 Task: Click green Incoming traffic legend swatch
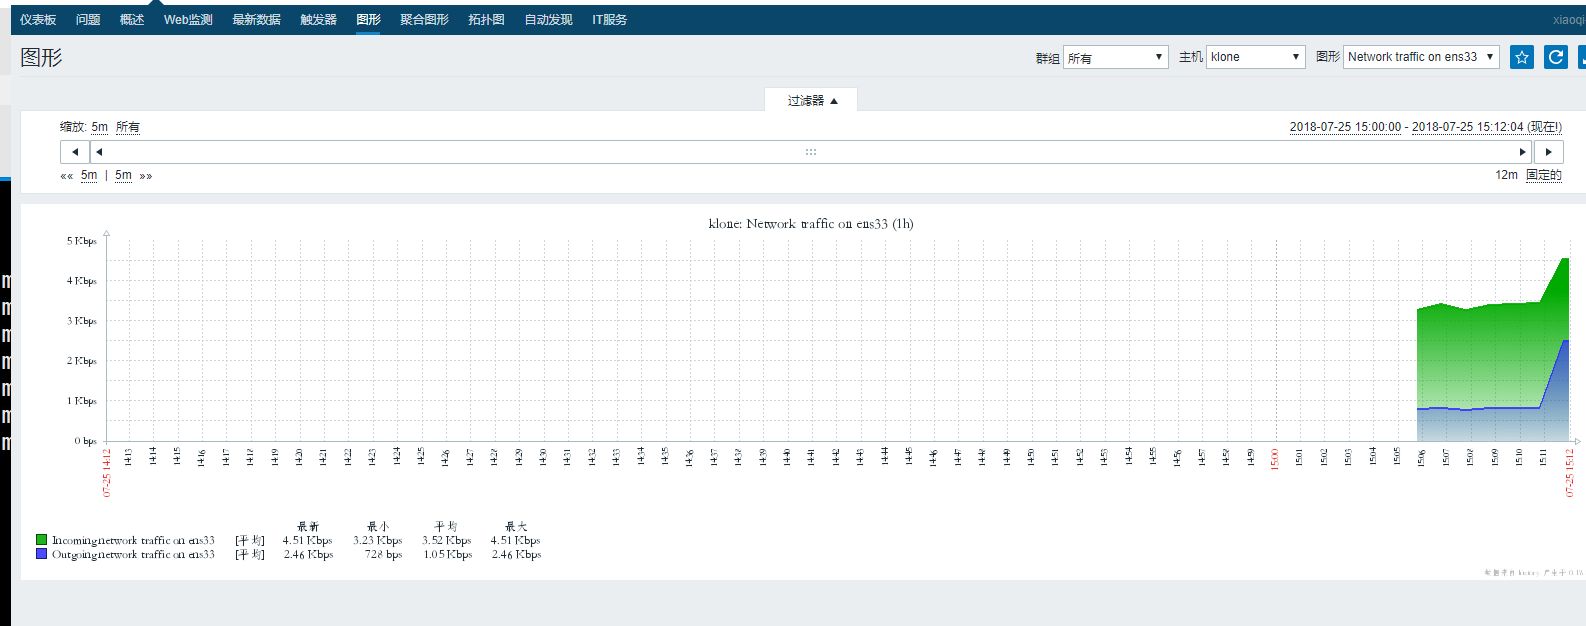tap(41, 540)
